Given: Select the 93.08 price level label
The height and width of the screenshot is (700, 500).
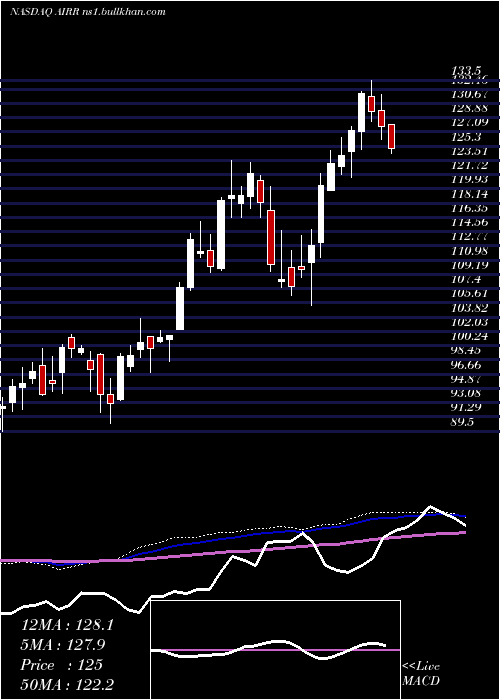Looking at the screenshot, I should pyautogui.click(x=468, y=393).
